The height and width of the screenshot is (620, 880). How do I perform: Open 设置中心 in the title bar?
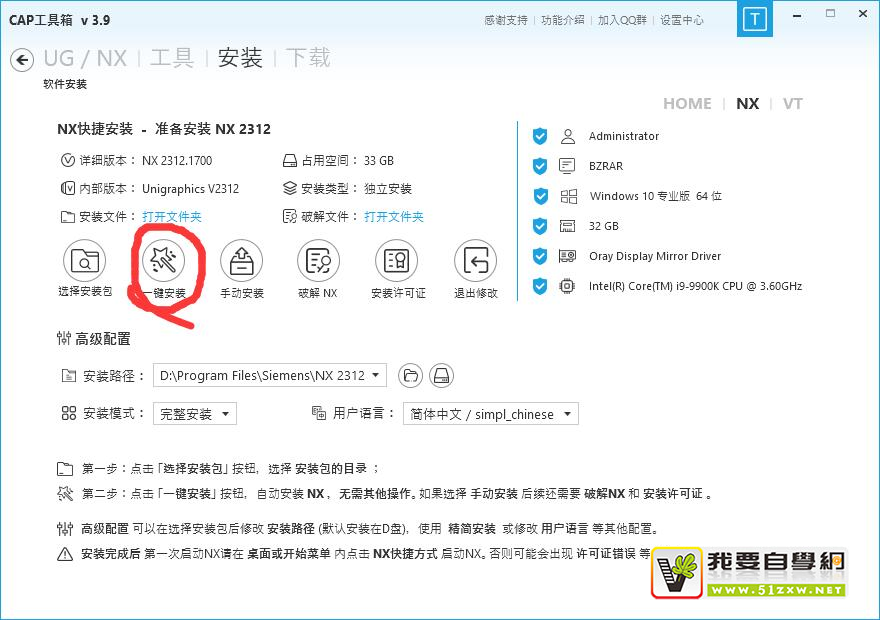click(681, 20)
